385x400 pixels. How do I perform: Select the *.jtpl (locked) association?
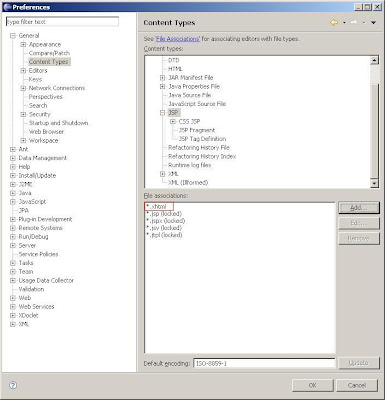point(164,235)
